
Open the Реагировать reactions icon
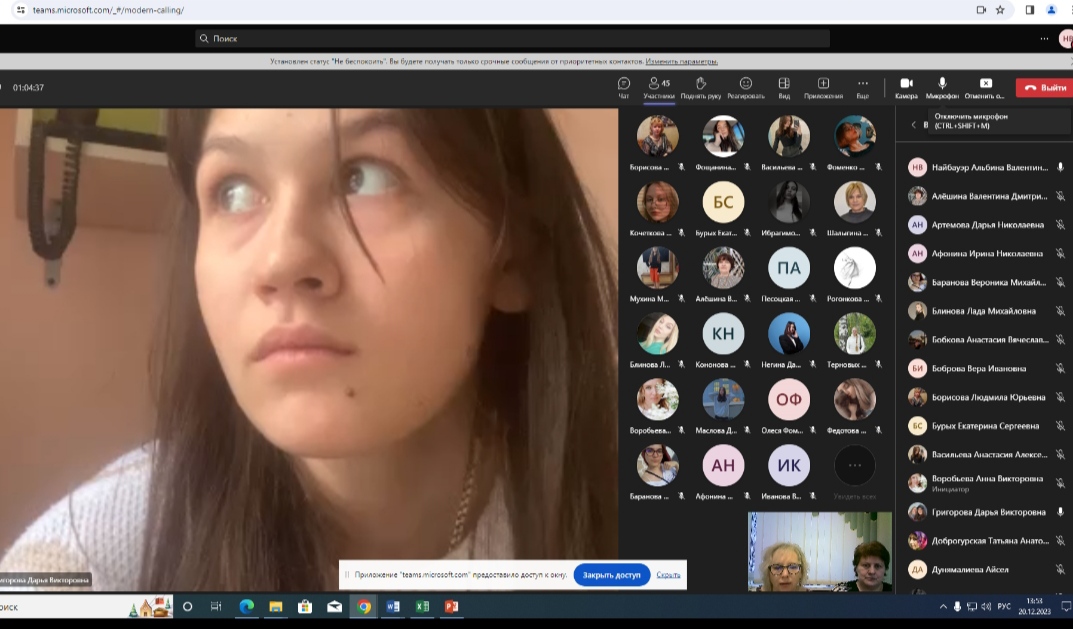click(x=746, y=84)
